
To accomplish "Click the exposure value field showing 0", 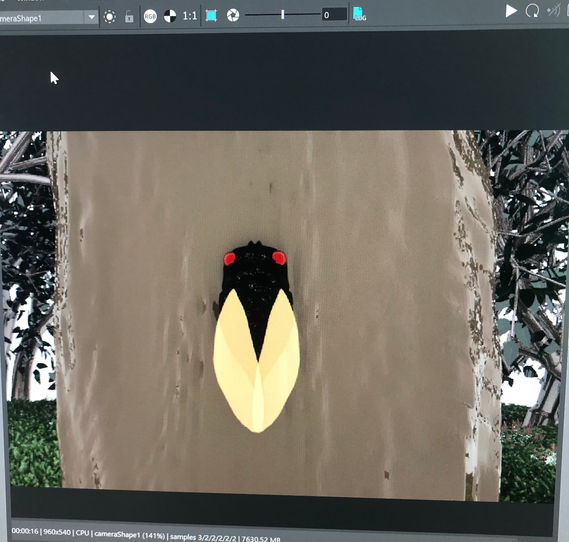I will coord(334,15).
